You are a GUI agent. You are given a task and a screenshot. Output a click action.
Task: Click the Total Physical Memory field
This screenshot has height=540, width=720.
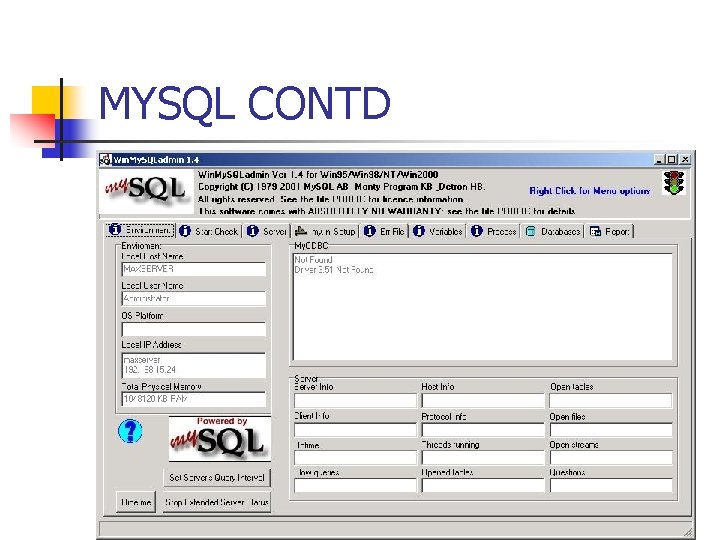(x=193, y=399)
